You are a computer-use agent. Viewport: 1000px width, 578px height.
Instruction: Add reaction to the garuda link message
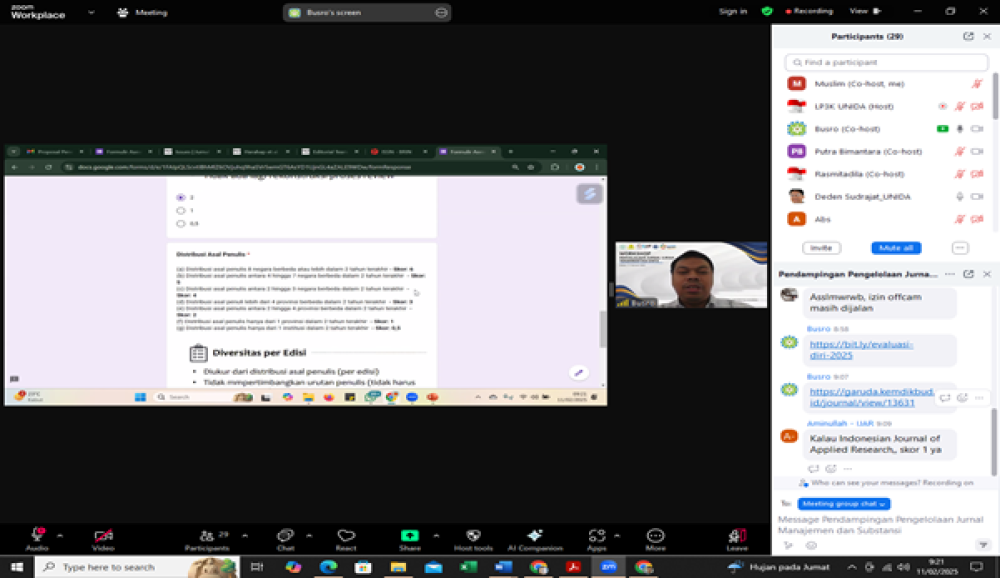tap(962, 397)
